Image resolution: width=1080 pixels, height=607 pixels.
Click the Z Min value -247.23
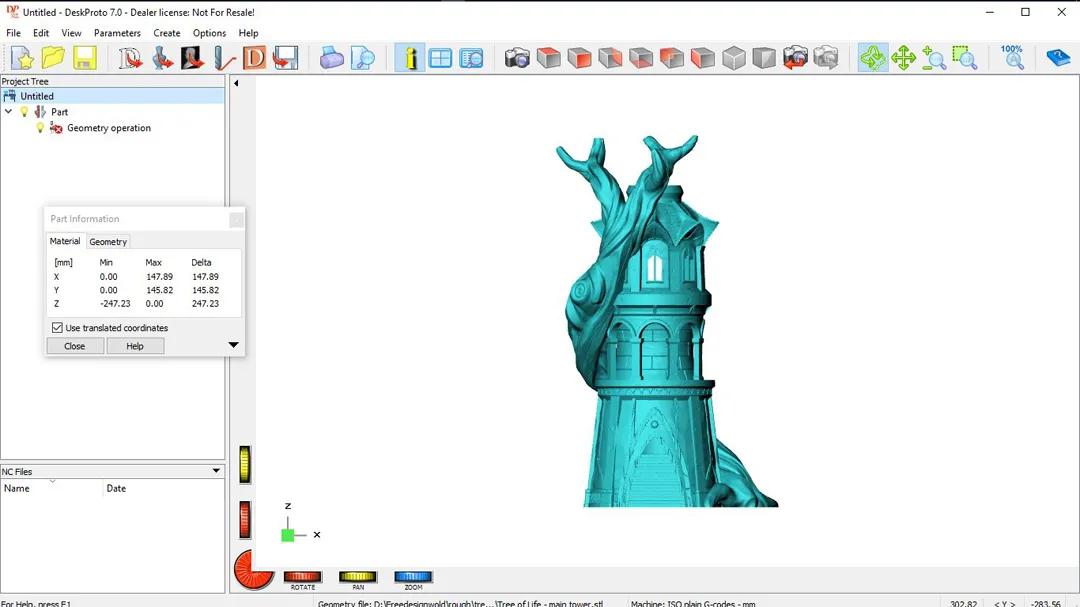(115, 303)
